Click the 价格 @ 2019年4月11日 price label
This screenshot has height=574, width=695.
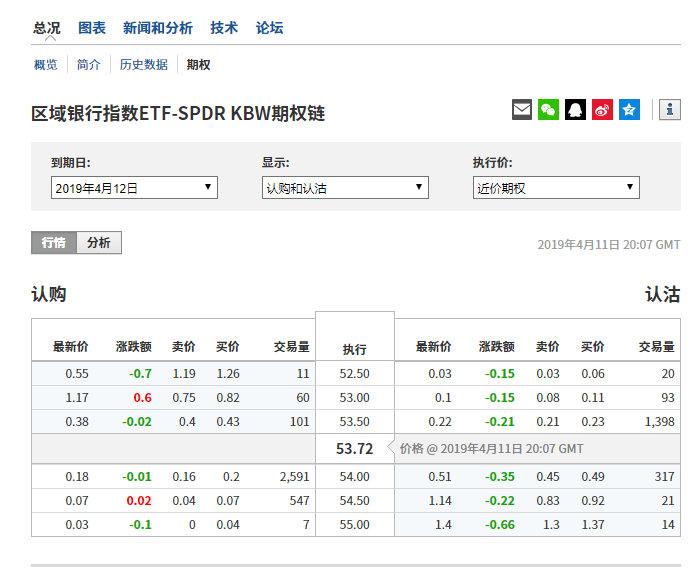pyautogui.click(x=491, y=449)
